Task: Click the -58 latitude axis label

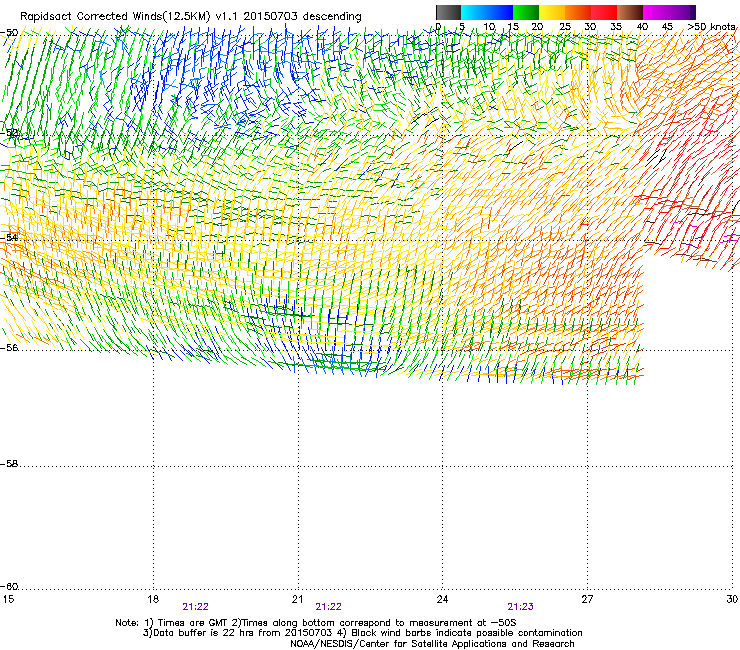Action: pyautogui.click(x=9, y=464)
